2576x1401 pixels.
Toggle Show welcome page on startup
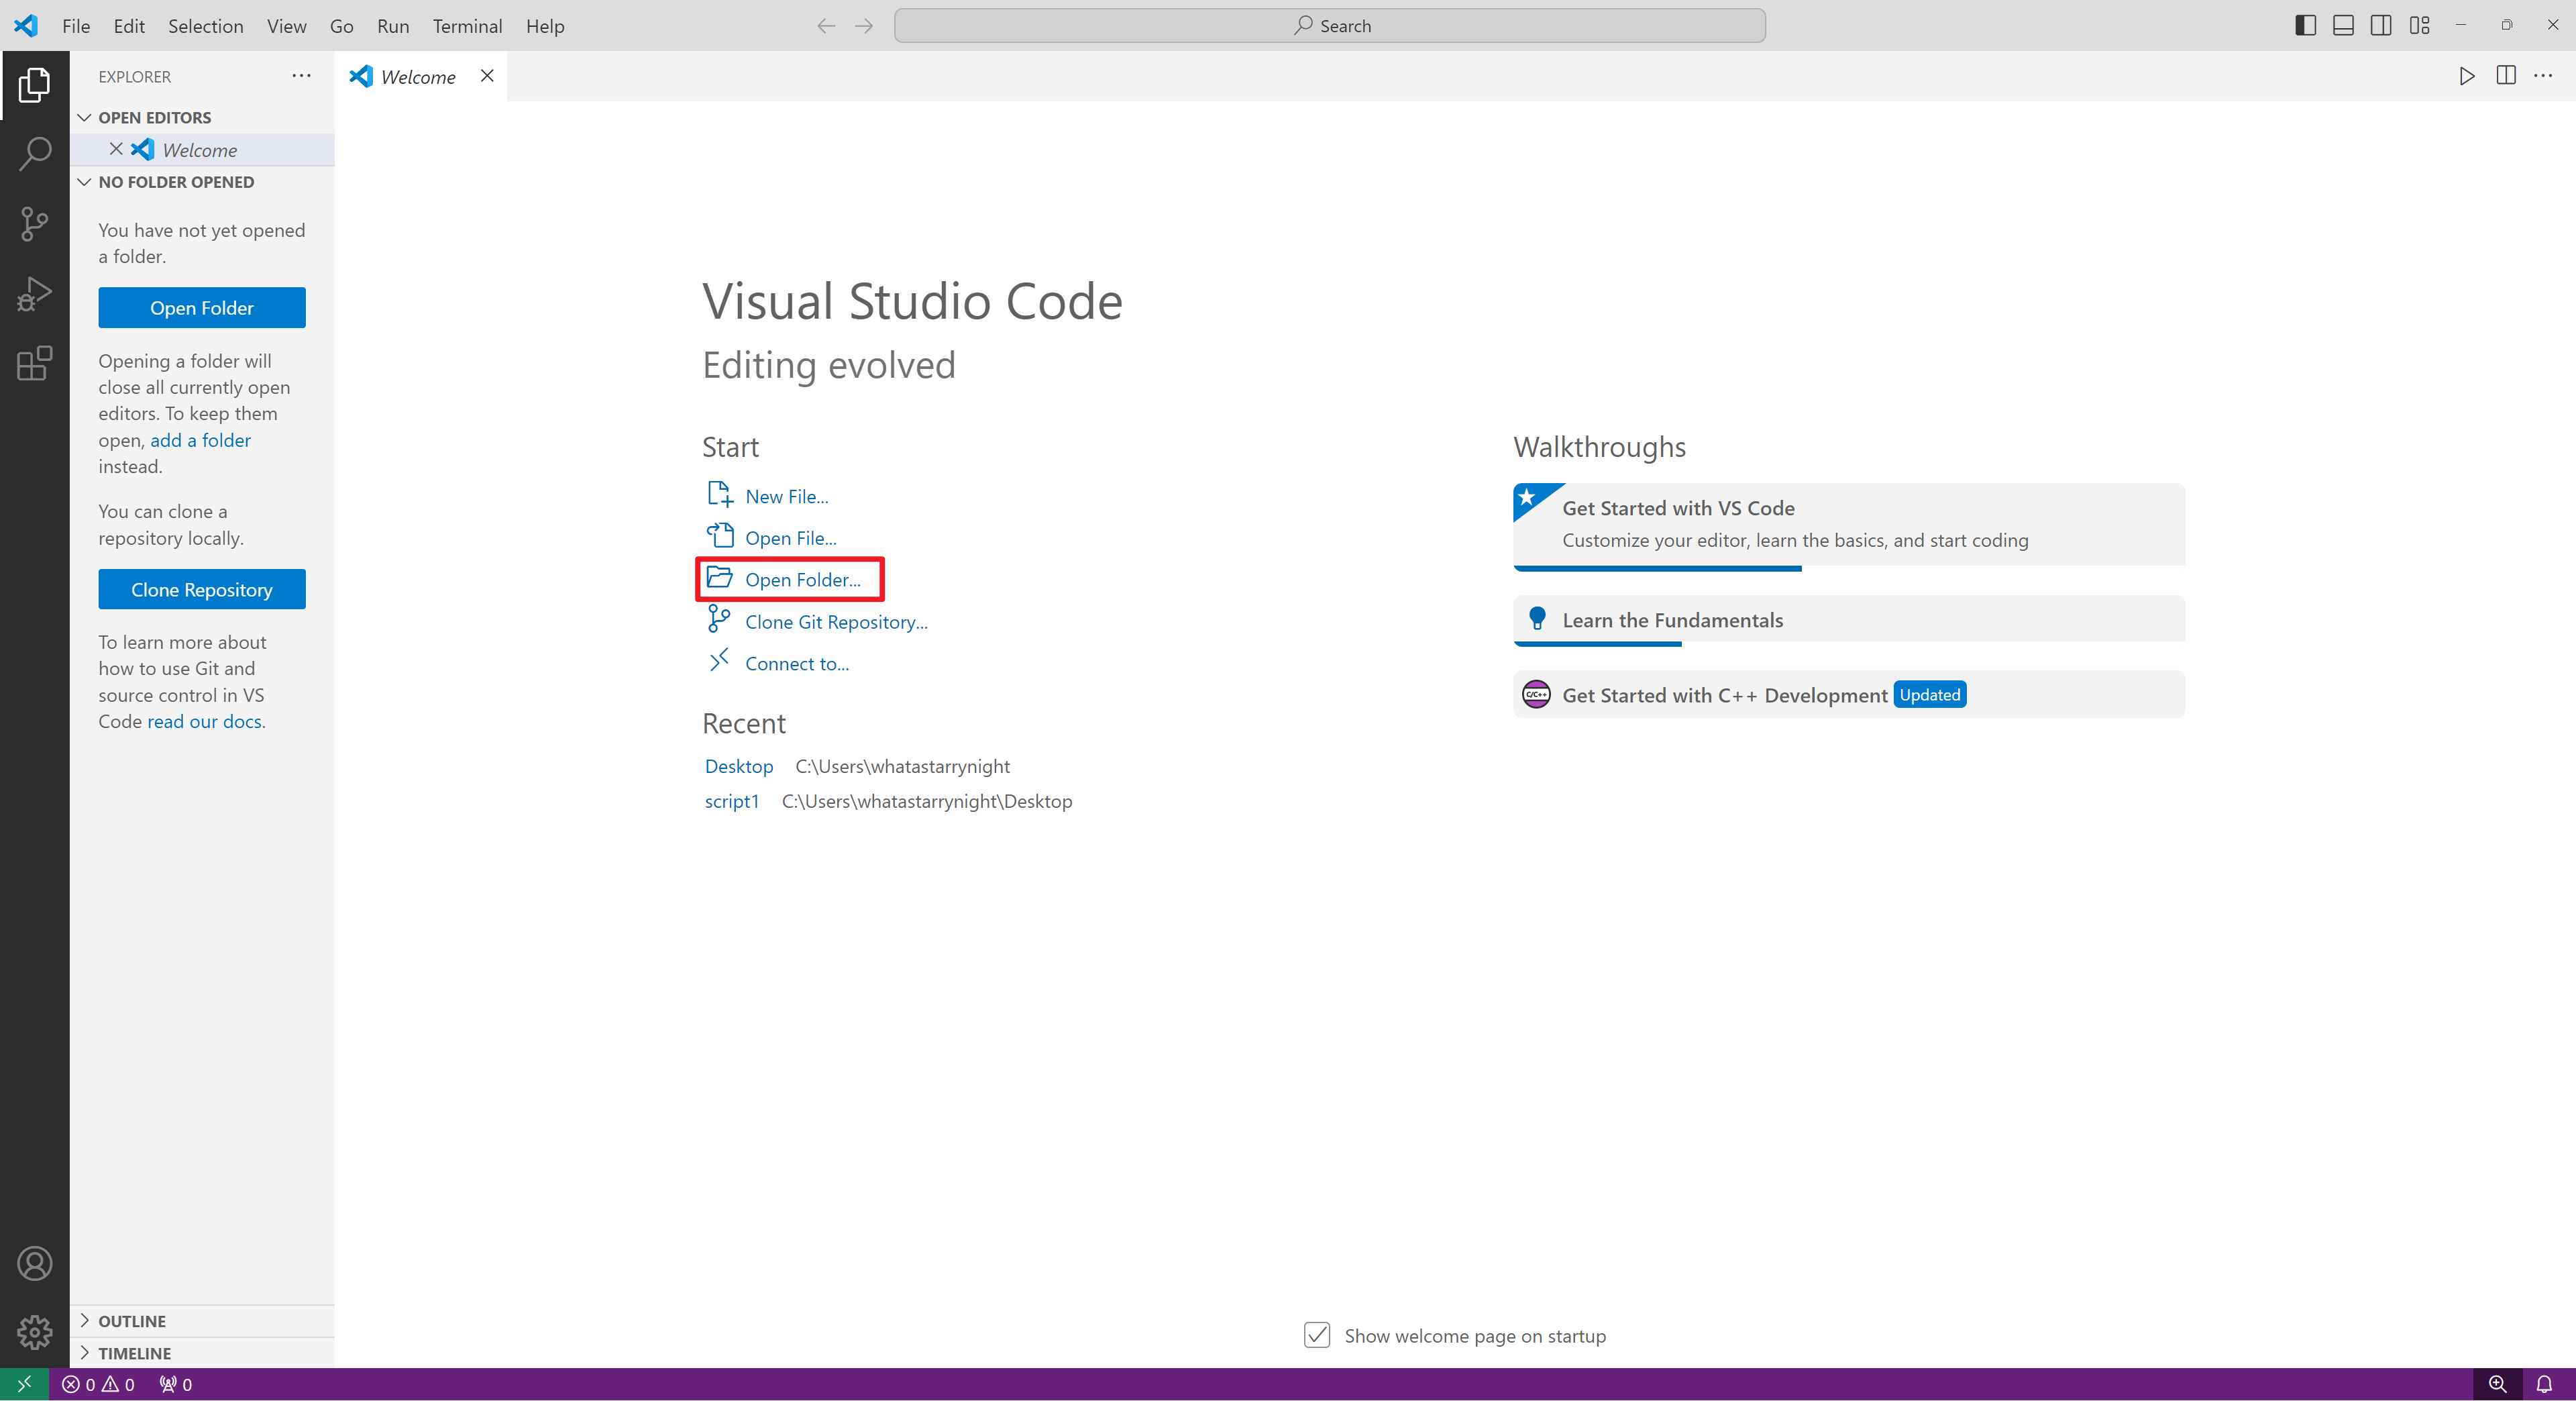pyautogui.click(x=1317, y=1335)
